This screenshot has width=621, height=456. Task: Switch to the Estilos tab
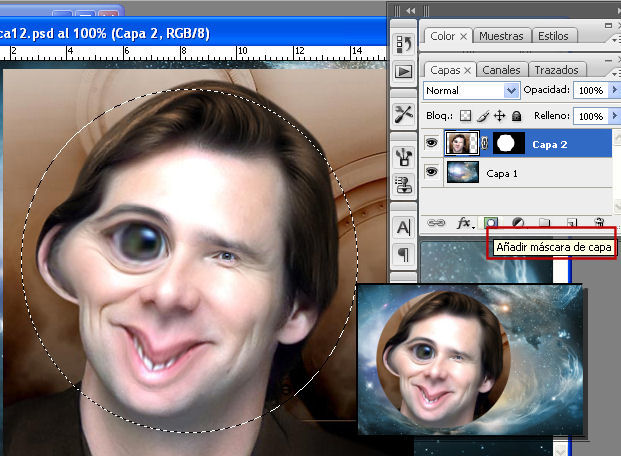(x=553, y=36)
